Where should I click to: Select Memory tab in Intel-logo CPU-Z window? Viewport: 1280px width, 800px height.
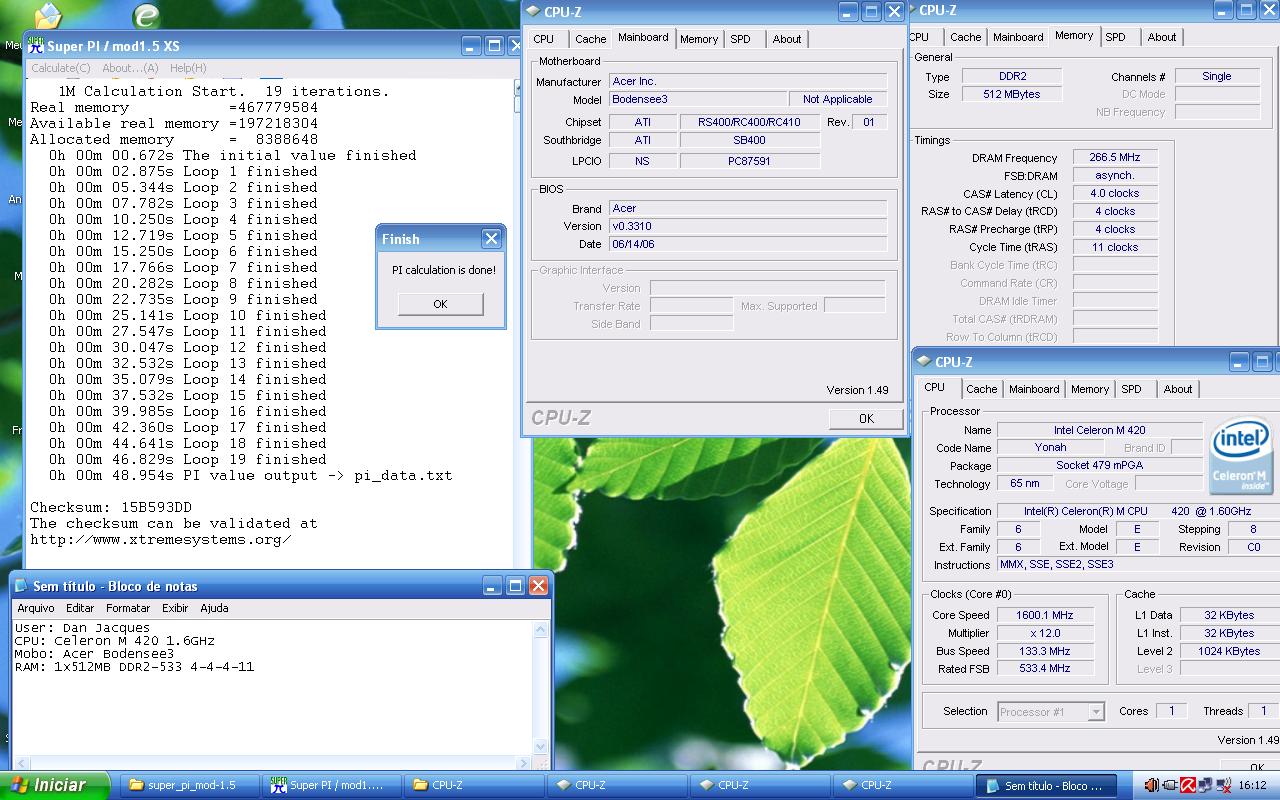pos(1090,389)
